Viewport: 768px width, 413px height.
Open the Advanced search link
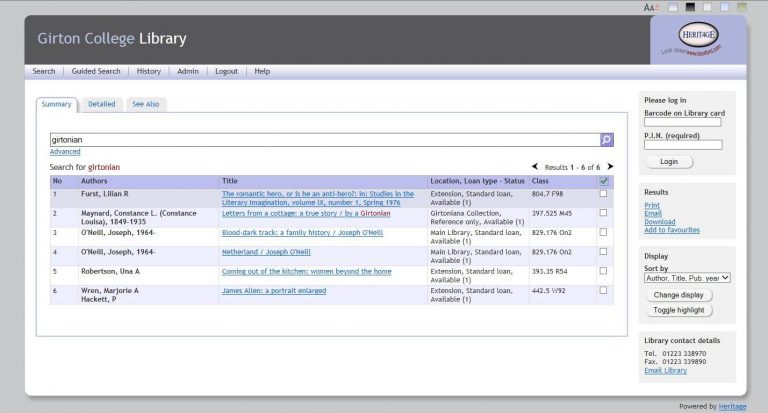(65, 152)
